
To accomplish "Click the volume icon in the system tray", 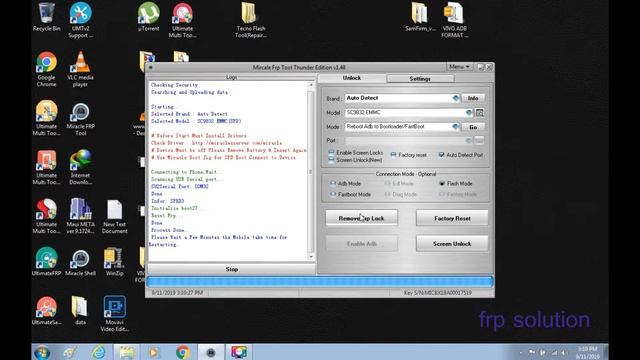I will click(x=564, y=353).
